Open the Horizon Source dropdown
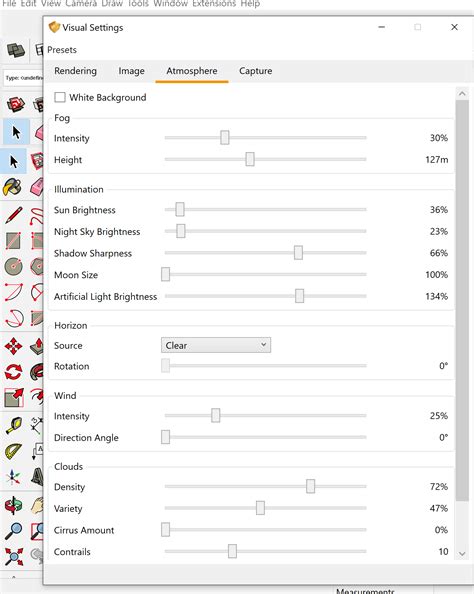The width and height of the screenshot is (474, 594). [x=216, y=345]
